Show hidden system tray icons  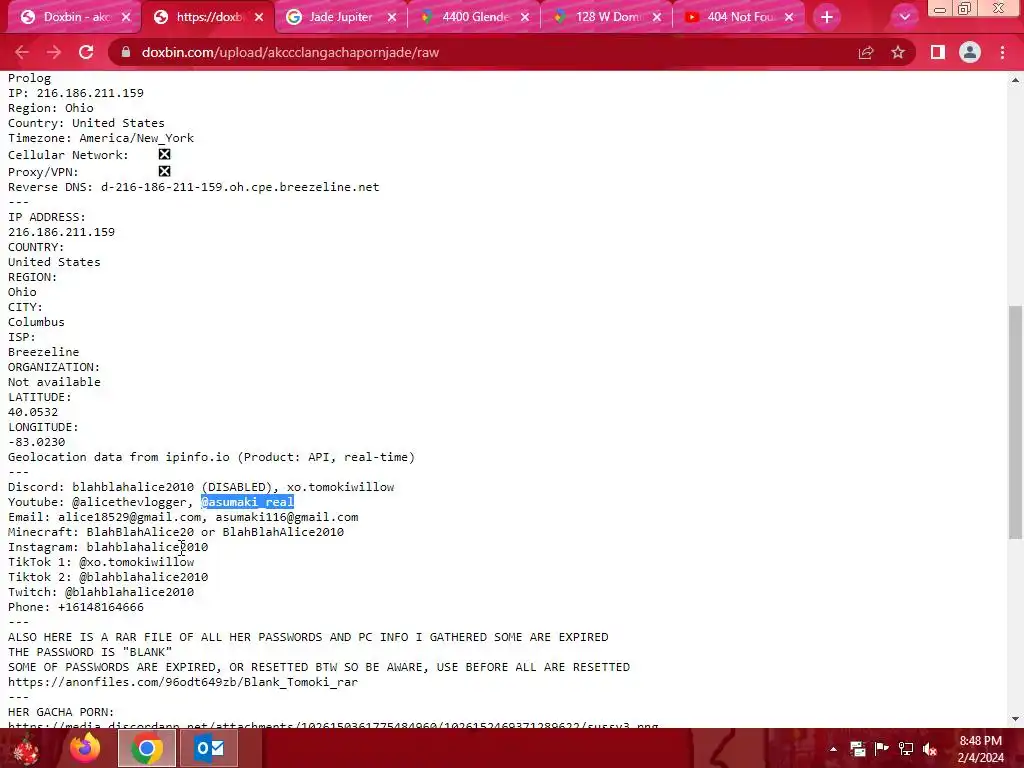point(833,749)
